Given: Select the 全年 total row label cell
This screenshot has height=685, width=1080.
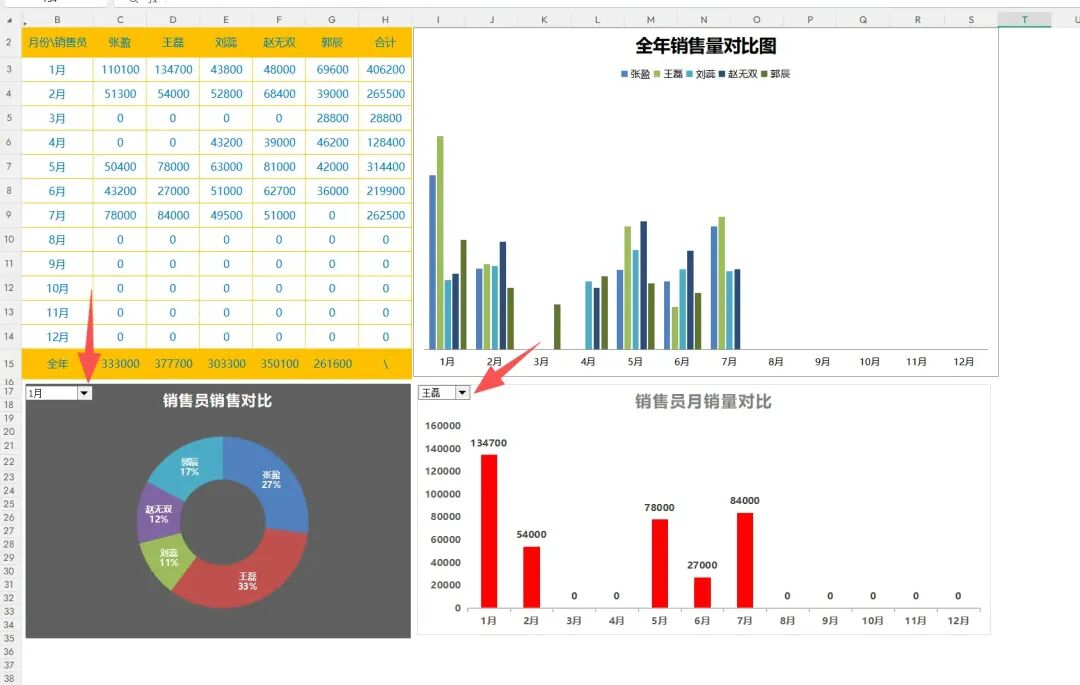Looking at the screenshot, I should point(57,364).
